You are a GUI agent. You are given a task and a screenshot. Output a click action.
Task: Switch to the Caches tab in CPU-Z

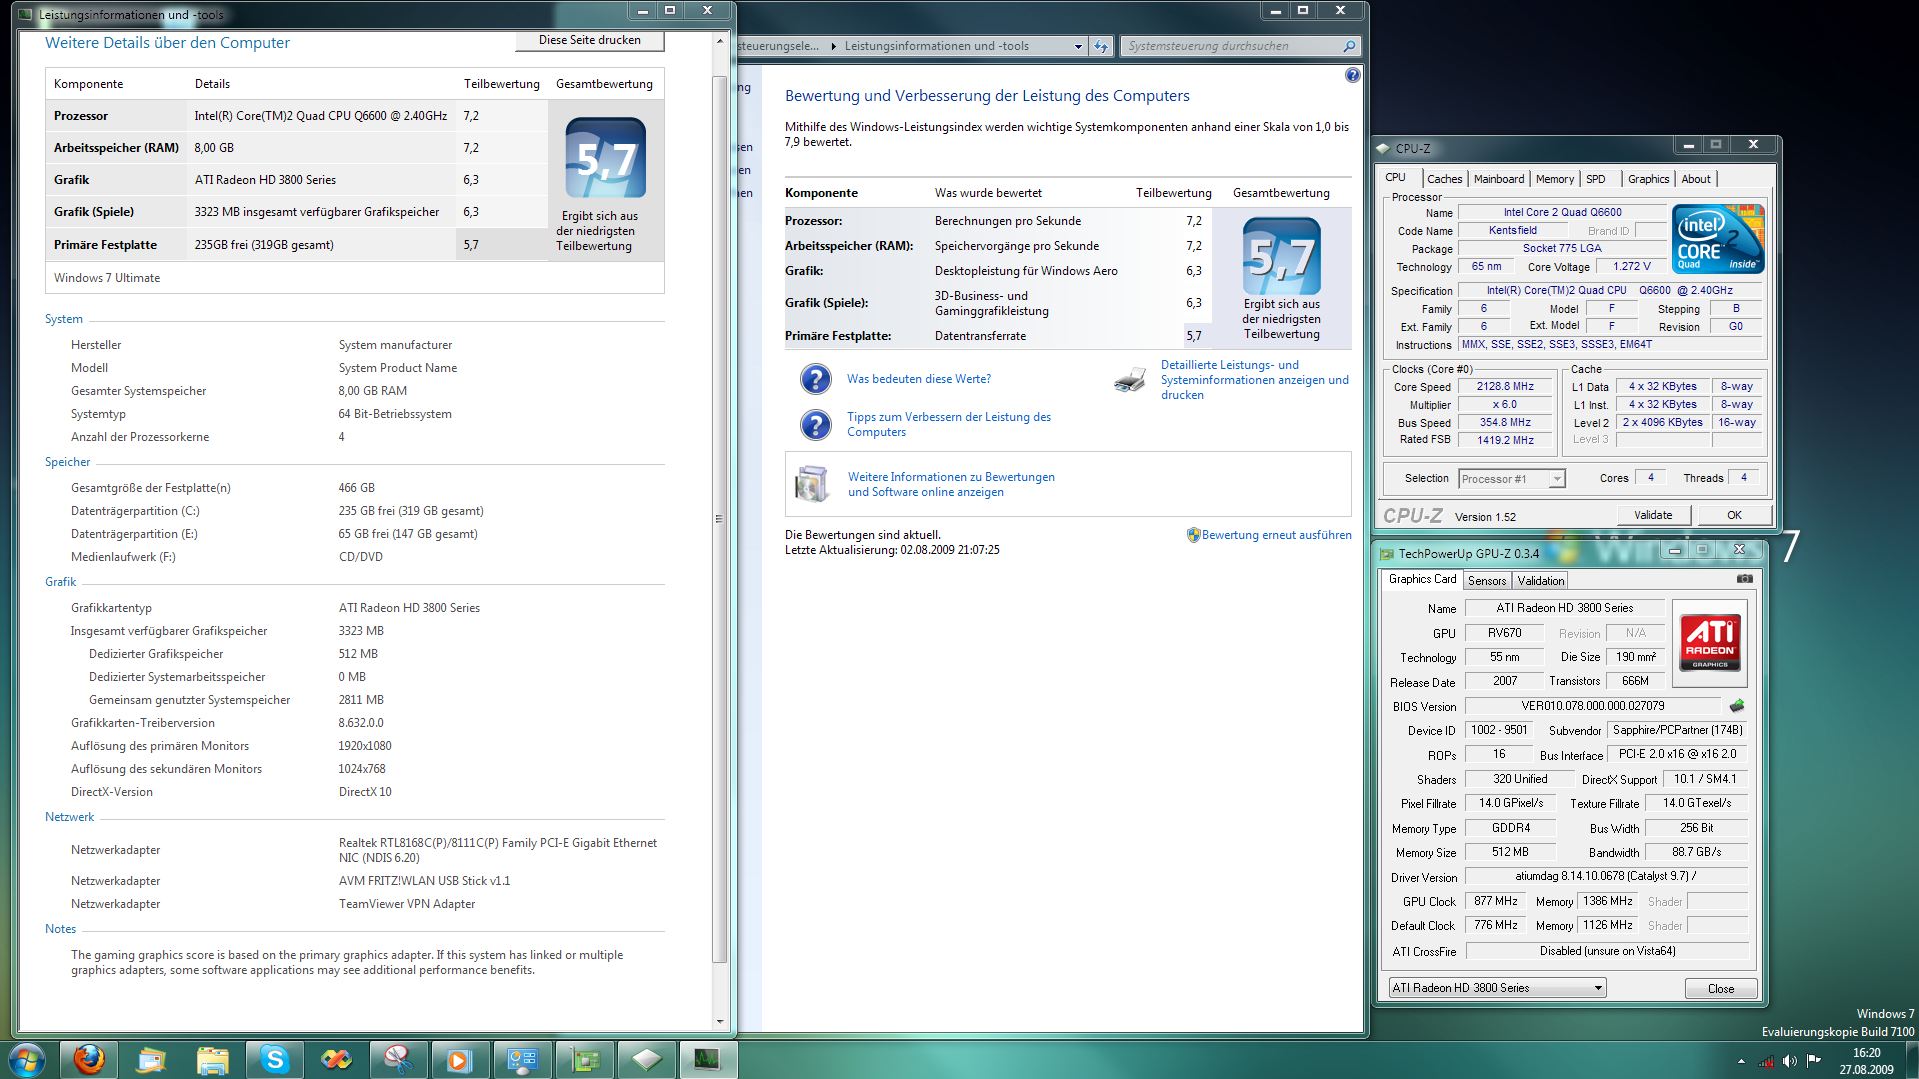(x=1444, y=179)
